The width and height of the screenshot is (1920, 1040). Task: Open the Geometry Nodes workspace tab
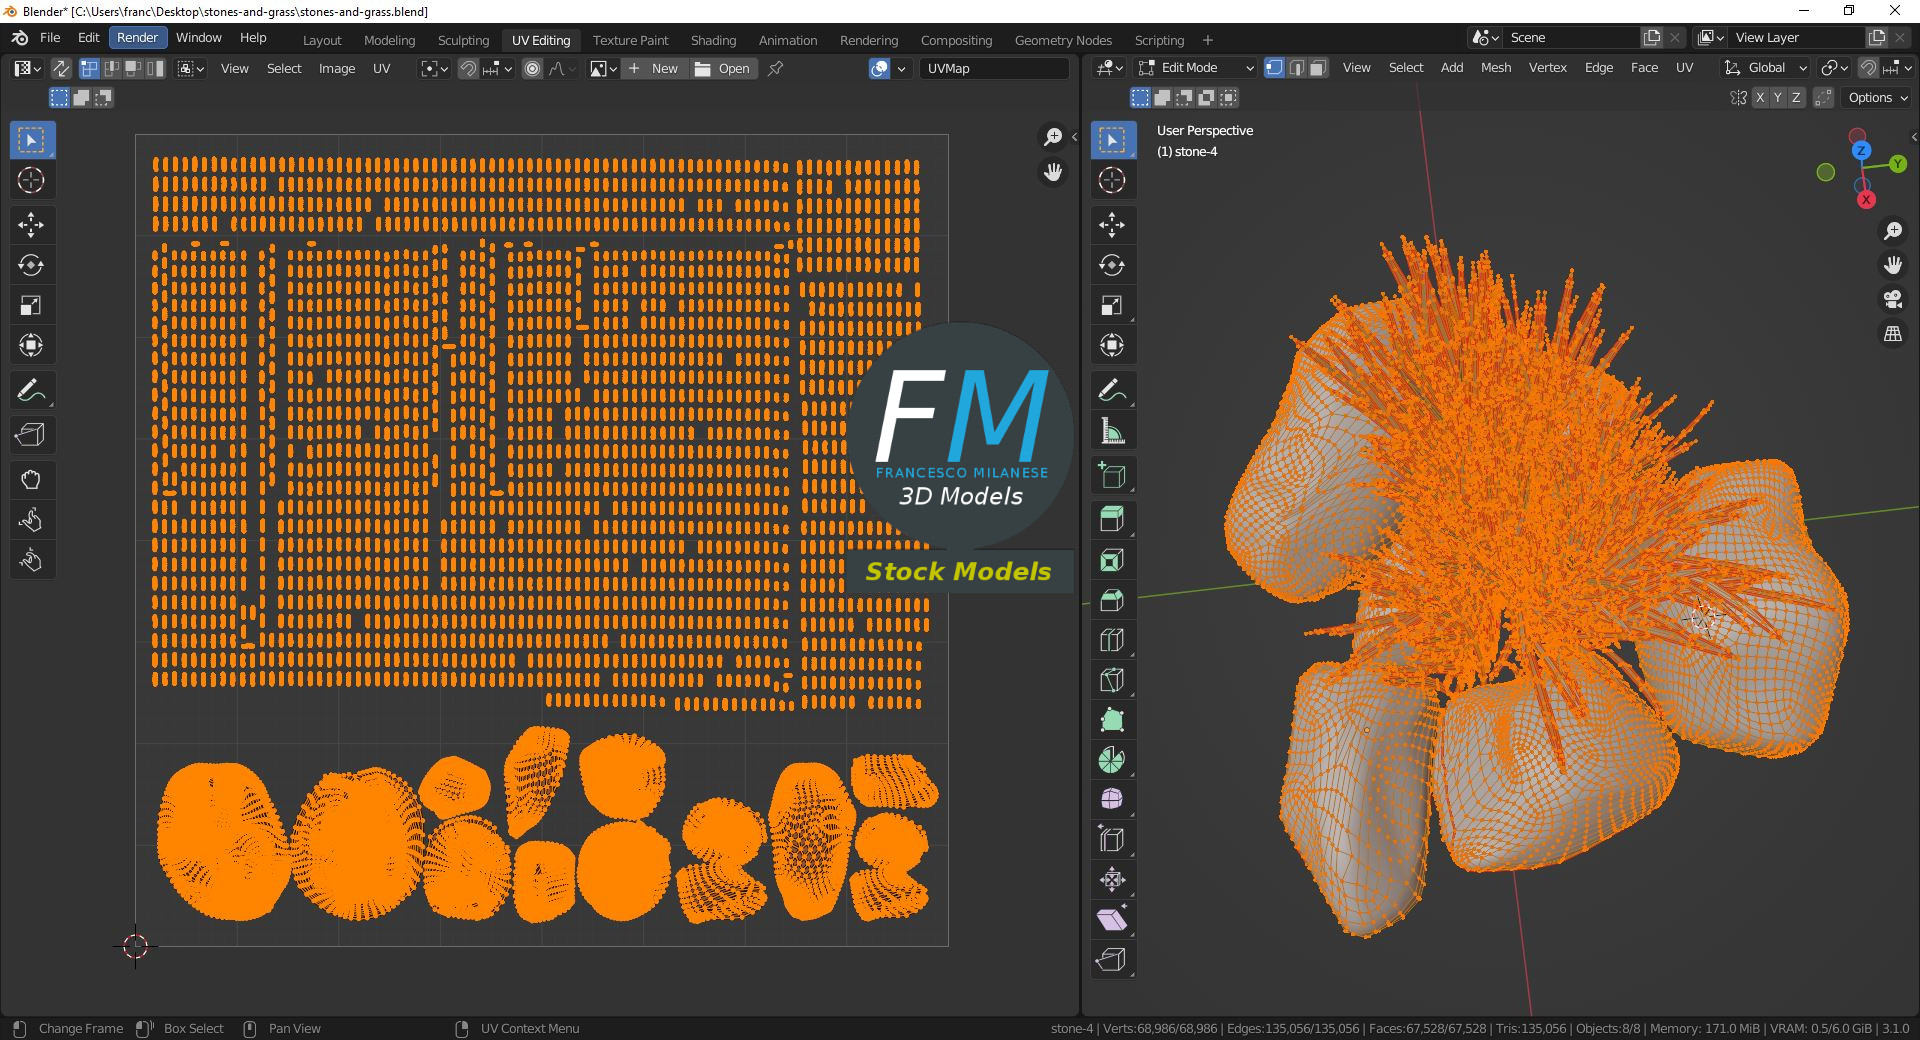coord(1063,40)
